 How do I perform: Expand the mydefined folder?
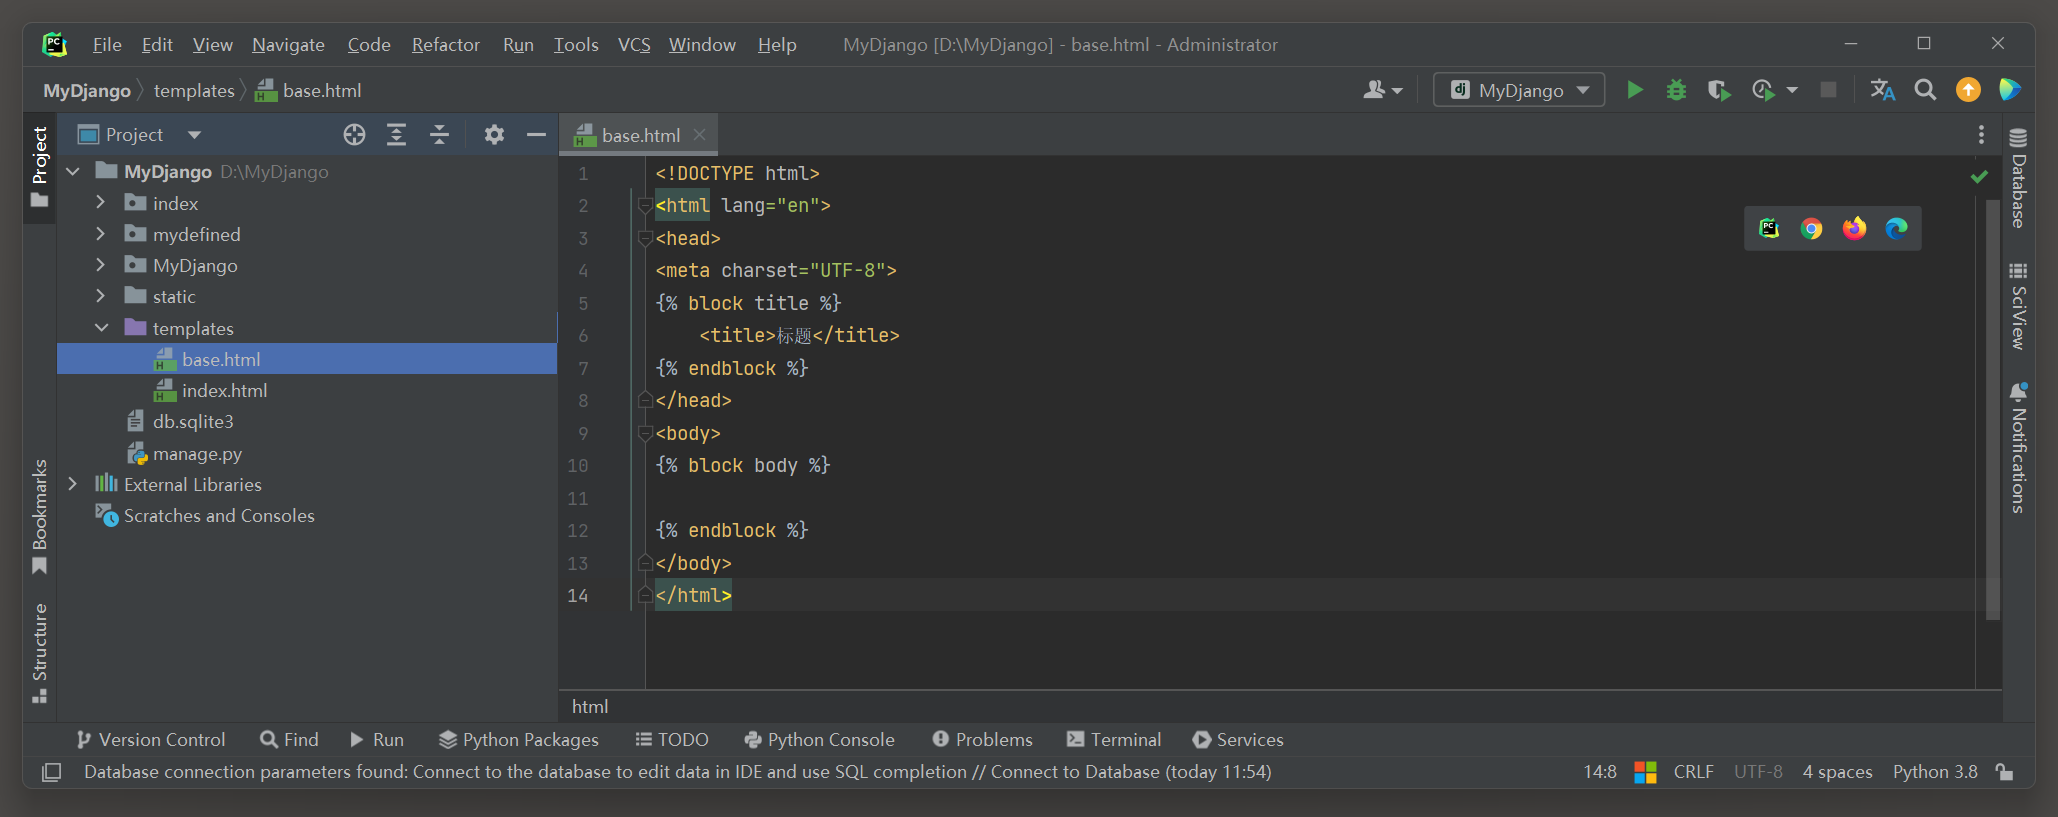tap(100, 234)
